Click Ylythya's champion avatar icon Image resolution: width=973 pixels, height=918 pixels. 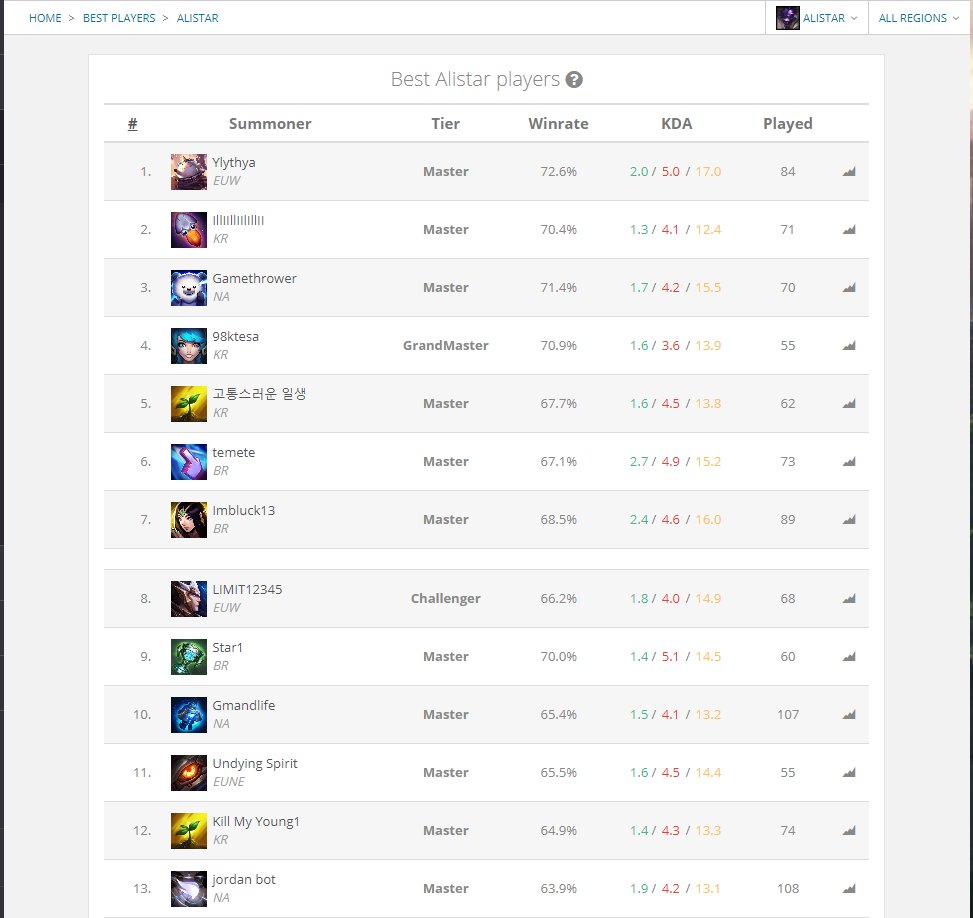pyautogui.click(x=189, y=171)
